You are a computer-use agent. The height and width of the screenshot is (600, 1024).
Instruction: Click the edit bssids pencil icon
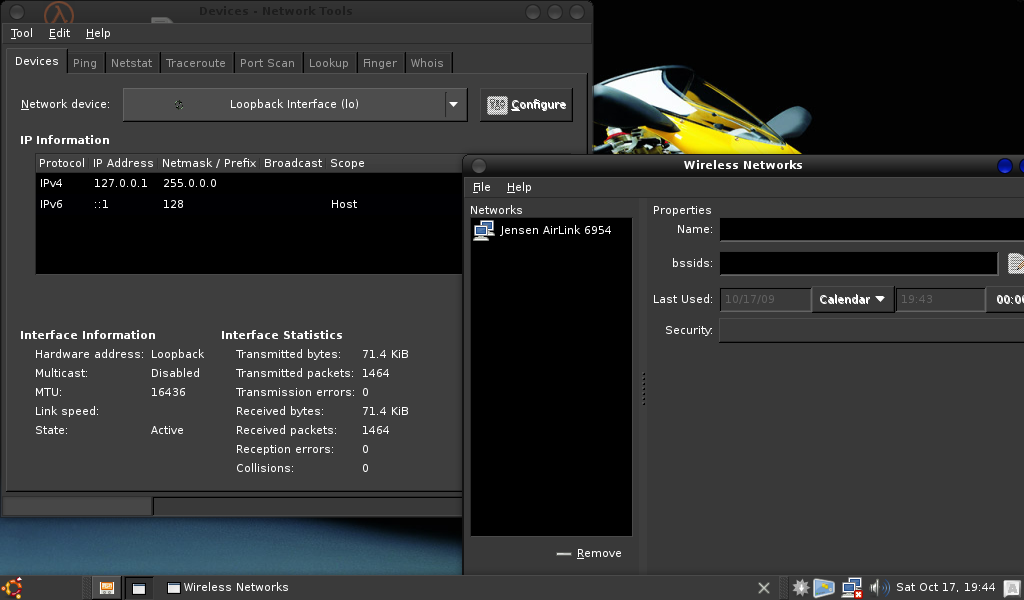(x=1016, y=263)
